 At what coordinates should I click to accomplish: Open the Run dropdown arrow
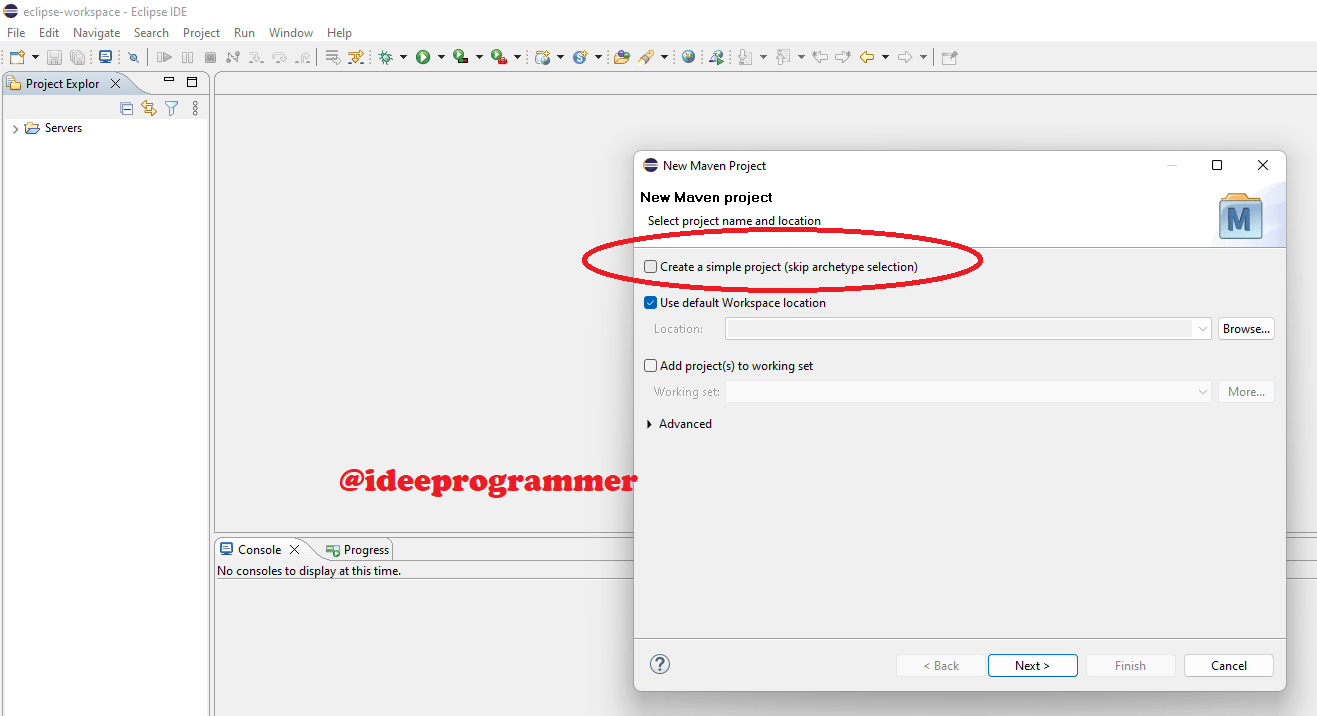click(x=440, y=57)
